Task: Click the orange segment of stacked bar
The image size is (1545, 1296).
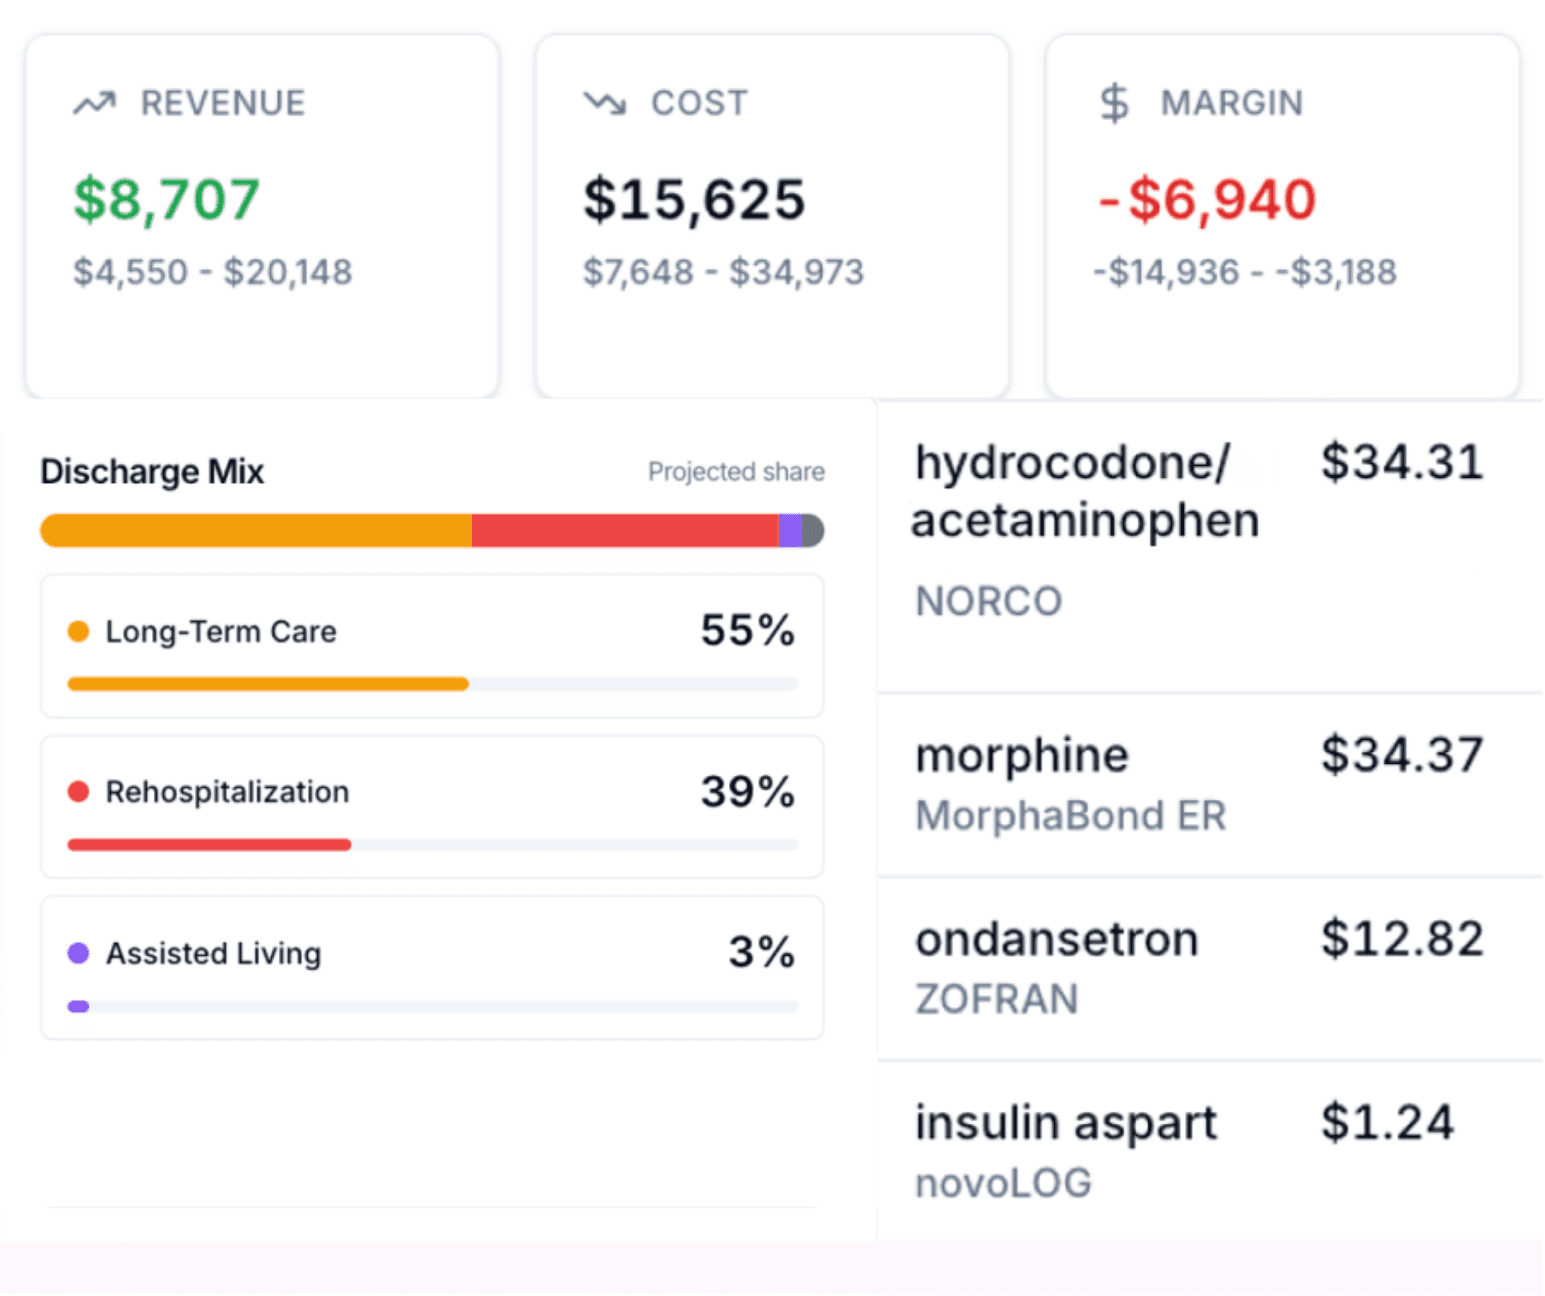Action: 256,531
